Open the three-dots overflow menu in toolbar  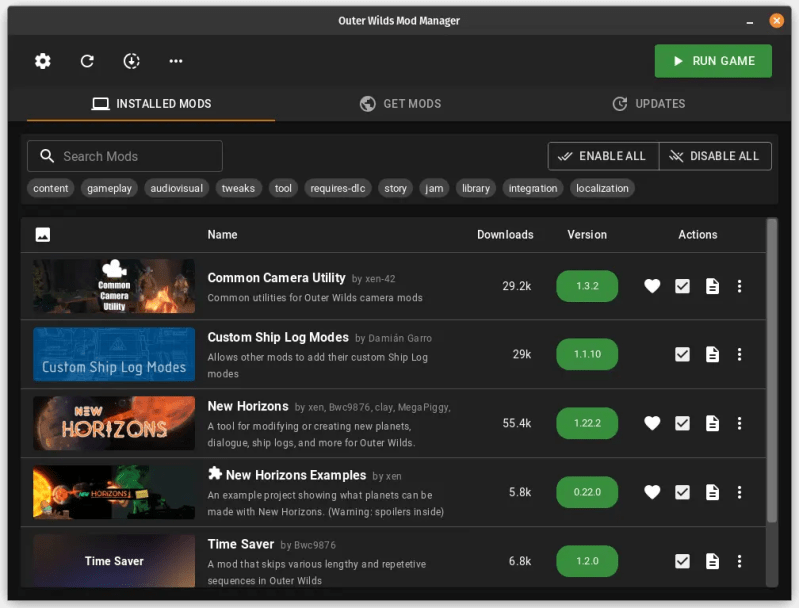(176, 61)
